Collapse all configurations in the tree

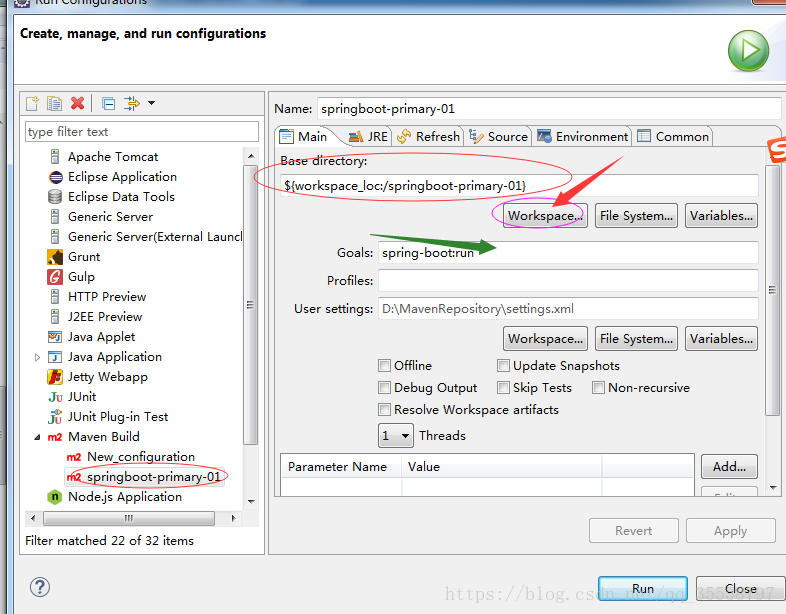[108, 104]
